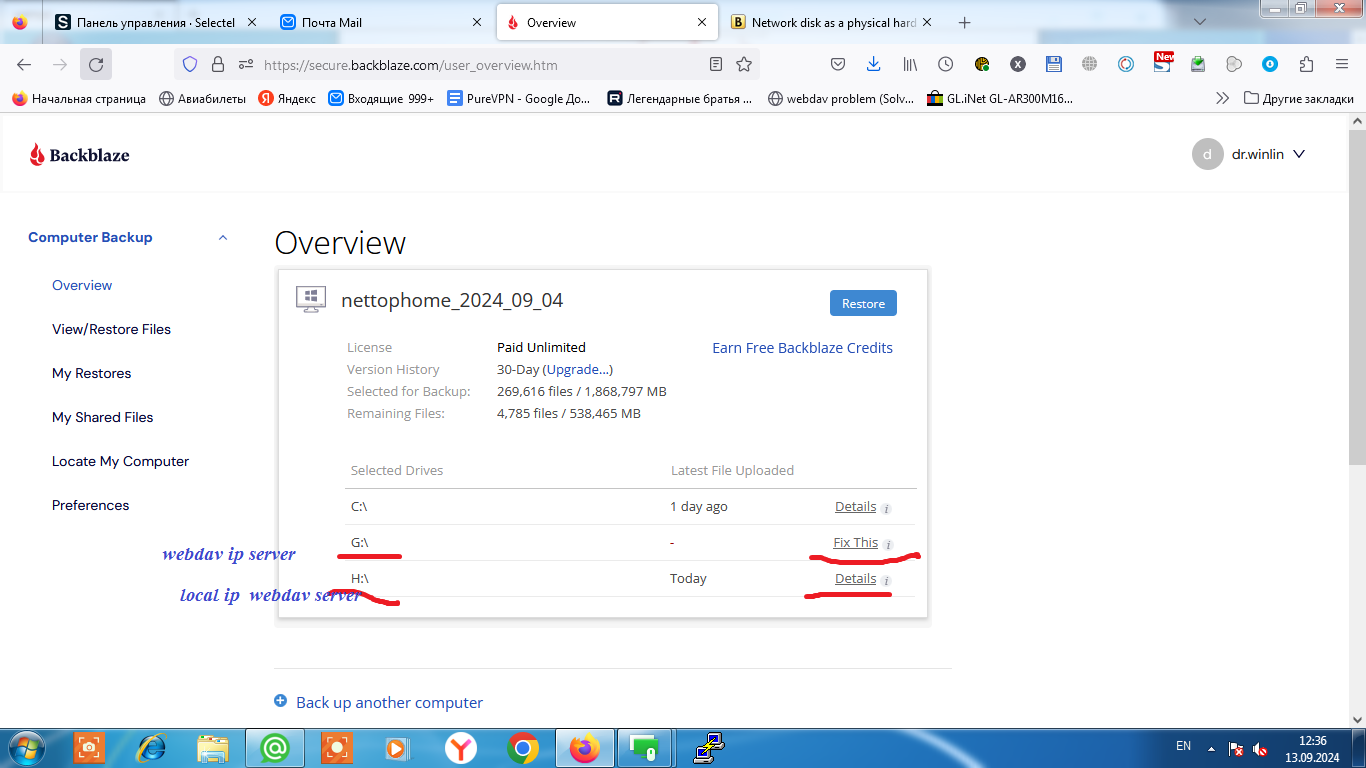Open Internet Explorer from the taskbar
1366x768 pixels.
pos(151,747)
